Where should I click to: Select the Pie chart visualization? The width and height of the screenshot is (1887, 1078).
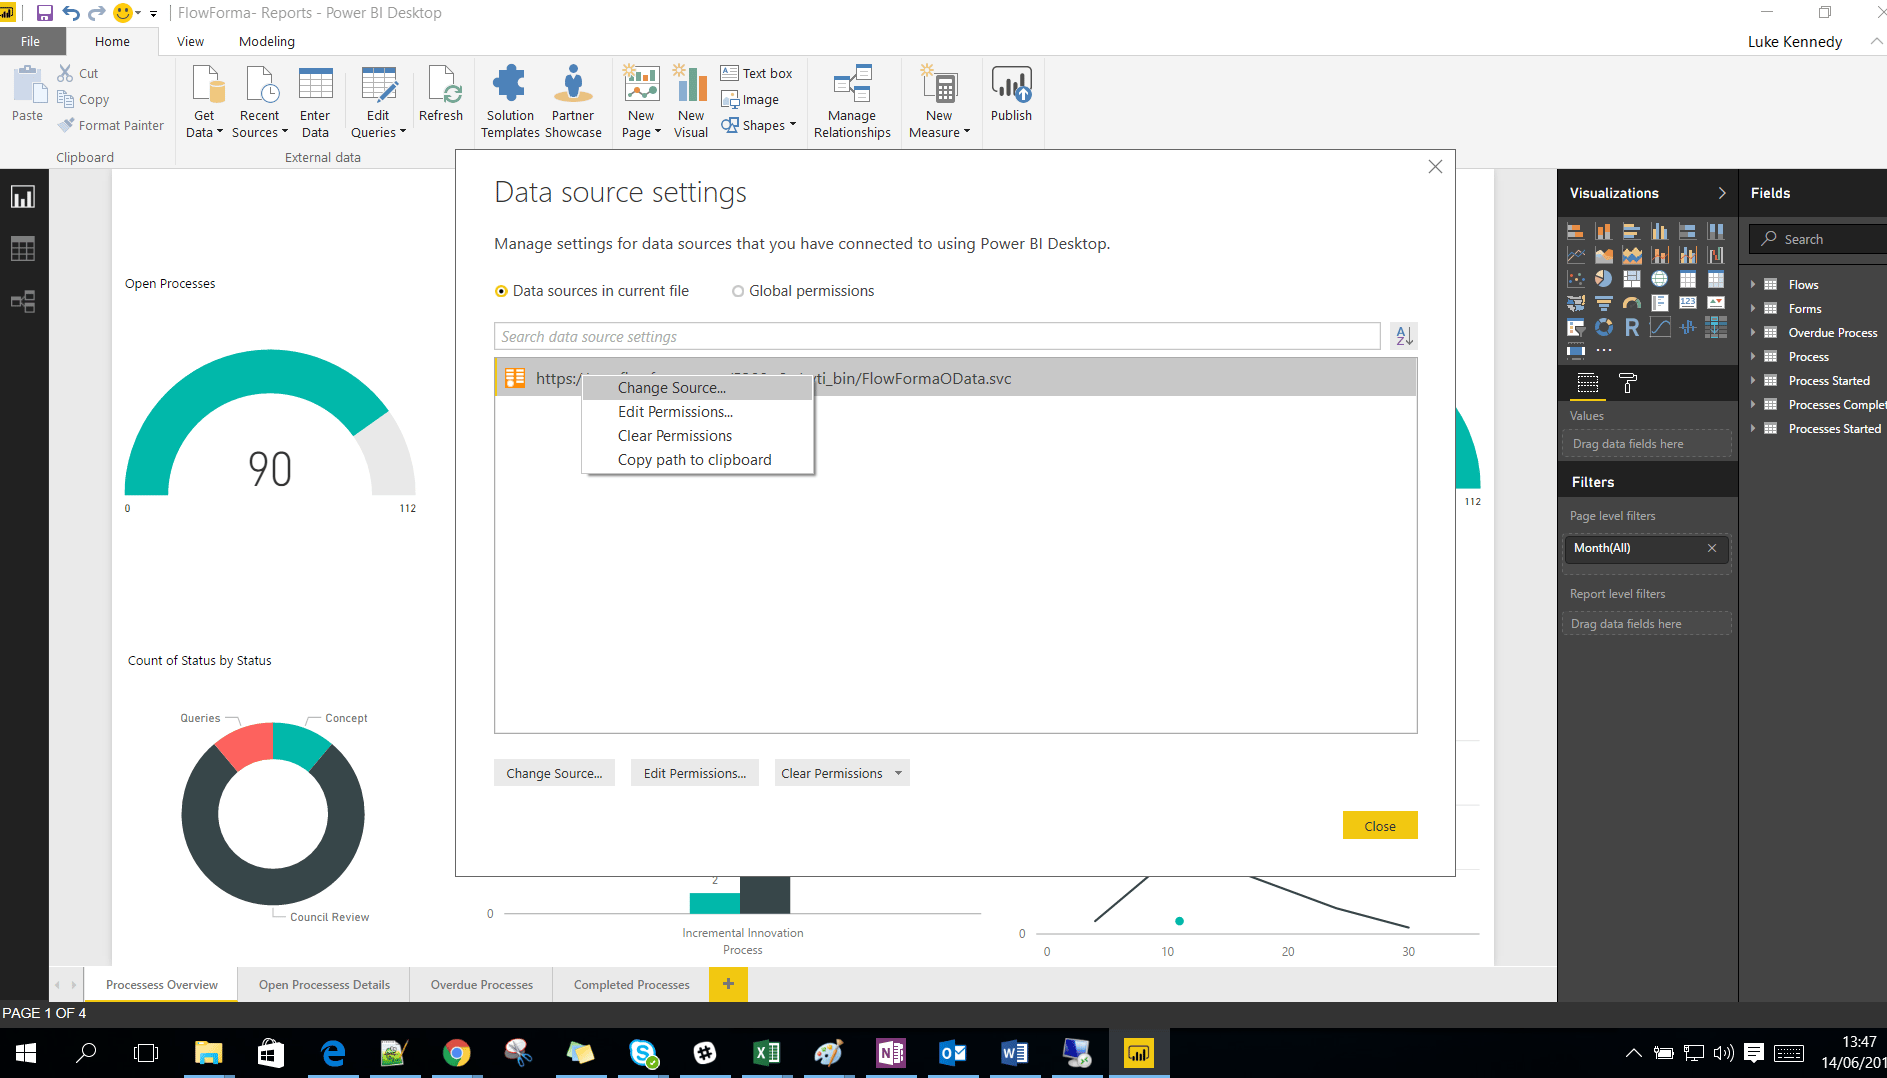1604,279
